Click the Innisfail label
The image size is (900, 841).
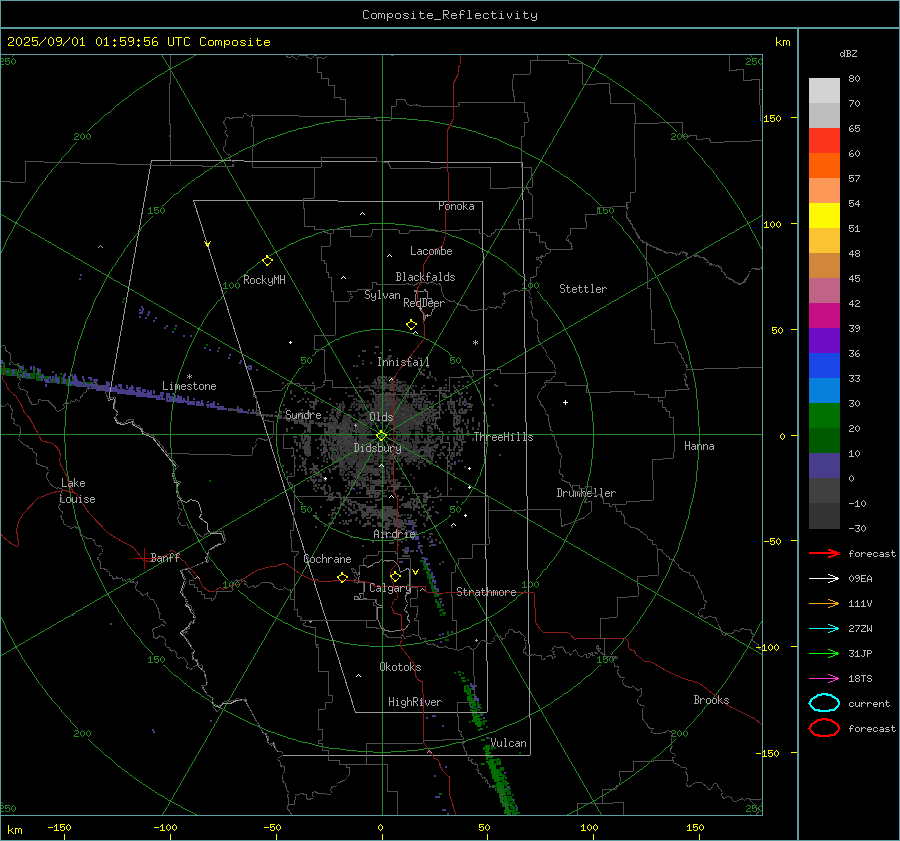coord(403,362)
